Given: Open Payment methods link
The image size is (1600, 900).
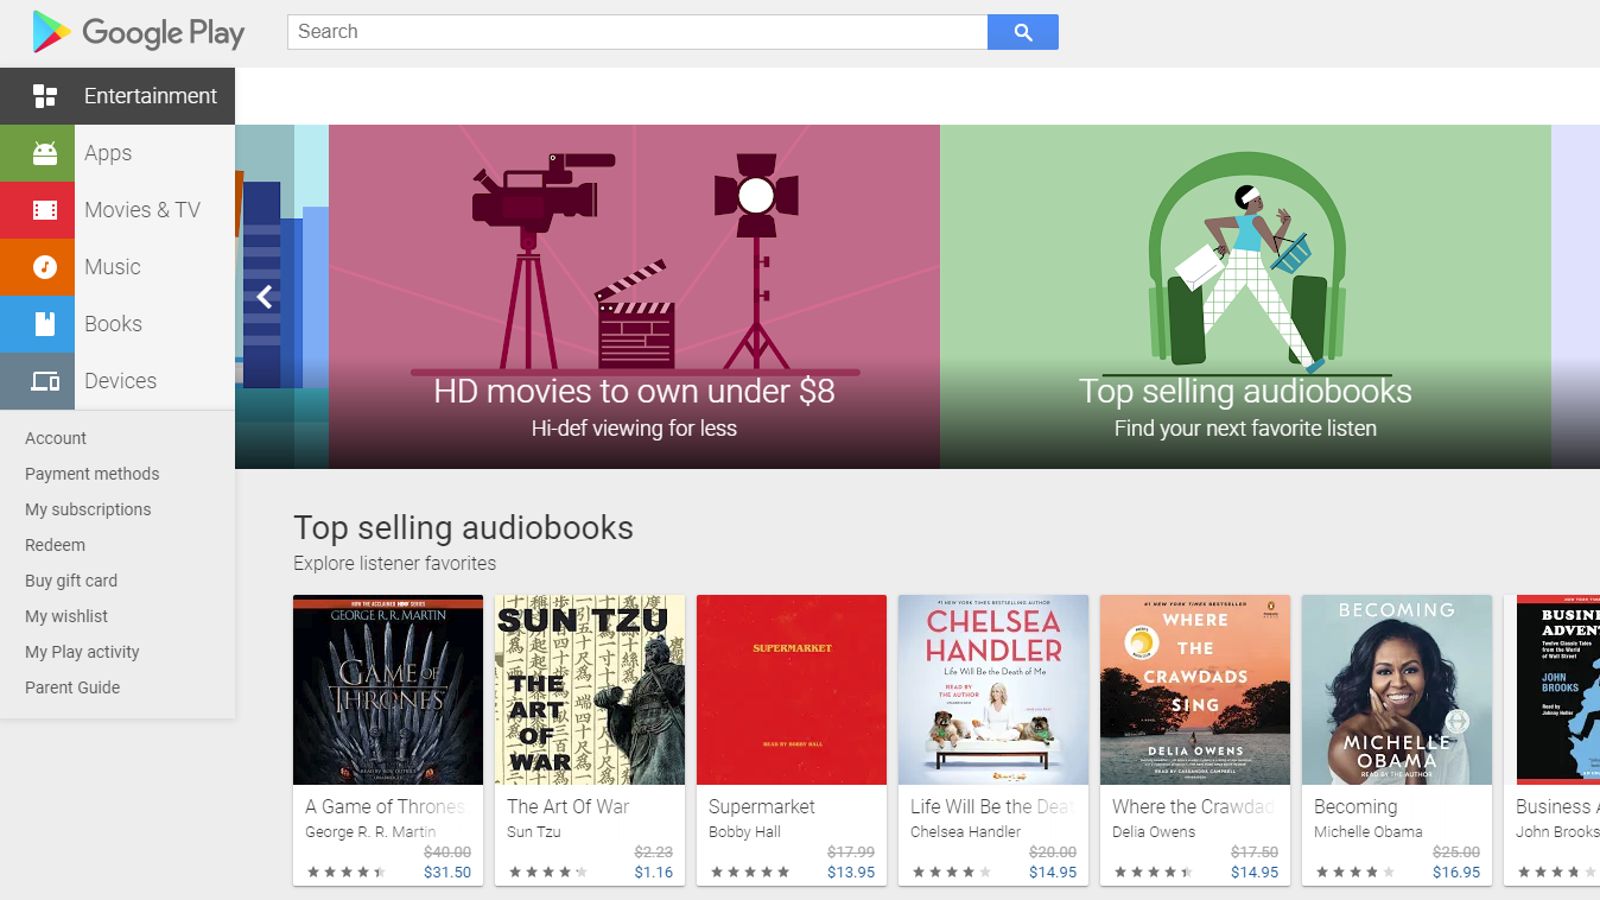Looking at the screenshot, I should [x=92, y=474].
